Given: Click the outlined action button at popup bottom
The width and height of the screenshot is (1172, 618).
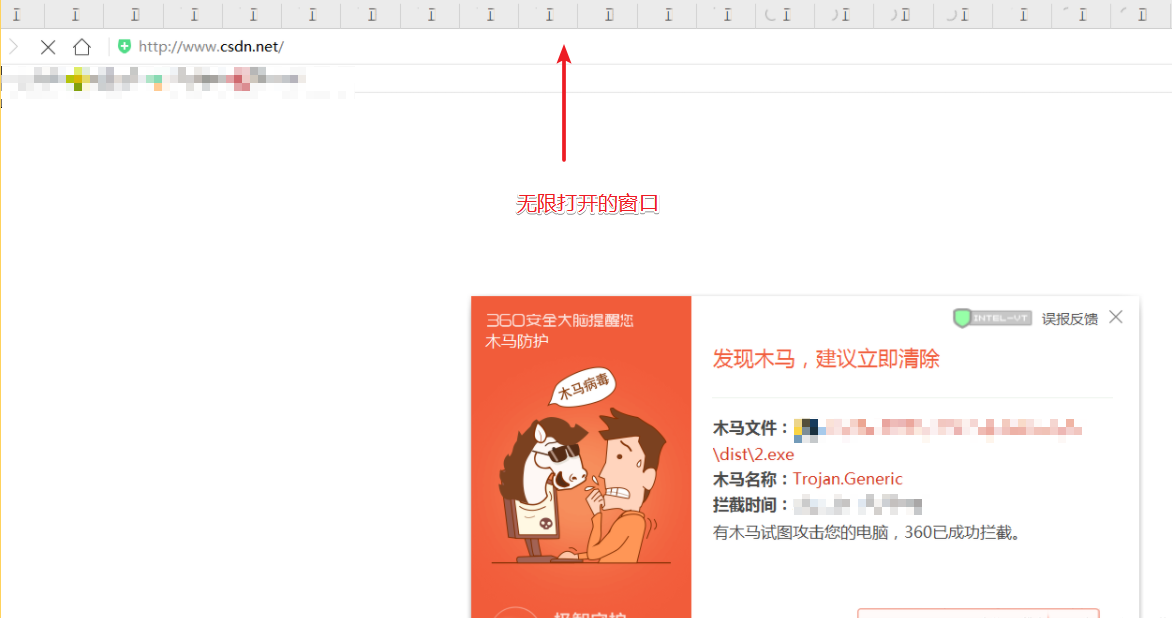Looking at the screenshot, I should click(977, 614).
